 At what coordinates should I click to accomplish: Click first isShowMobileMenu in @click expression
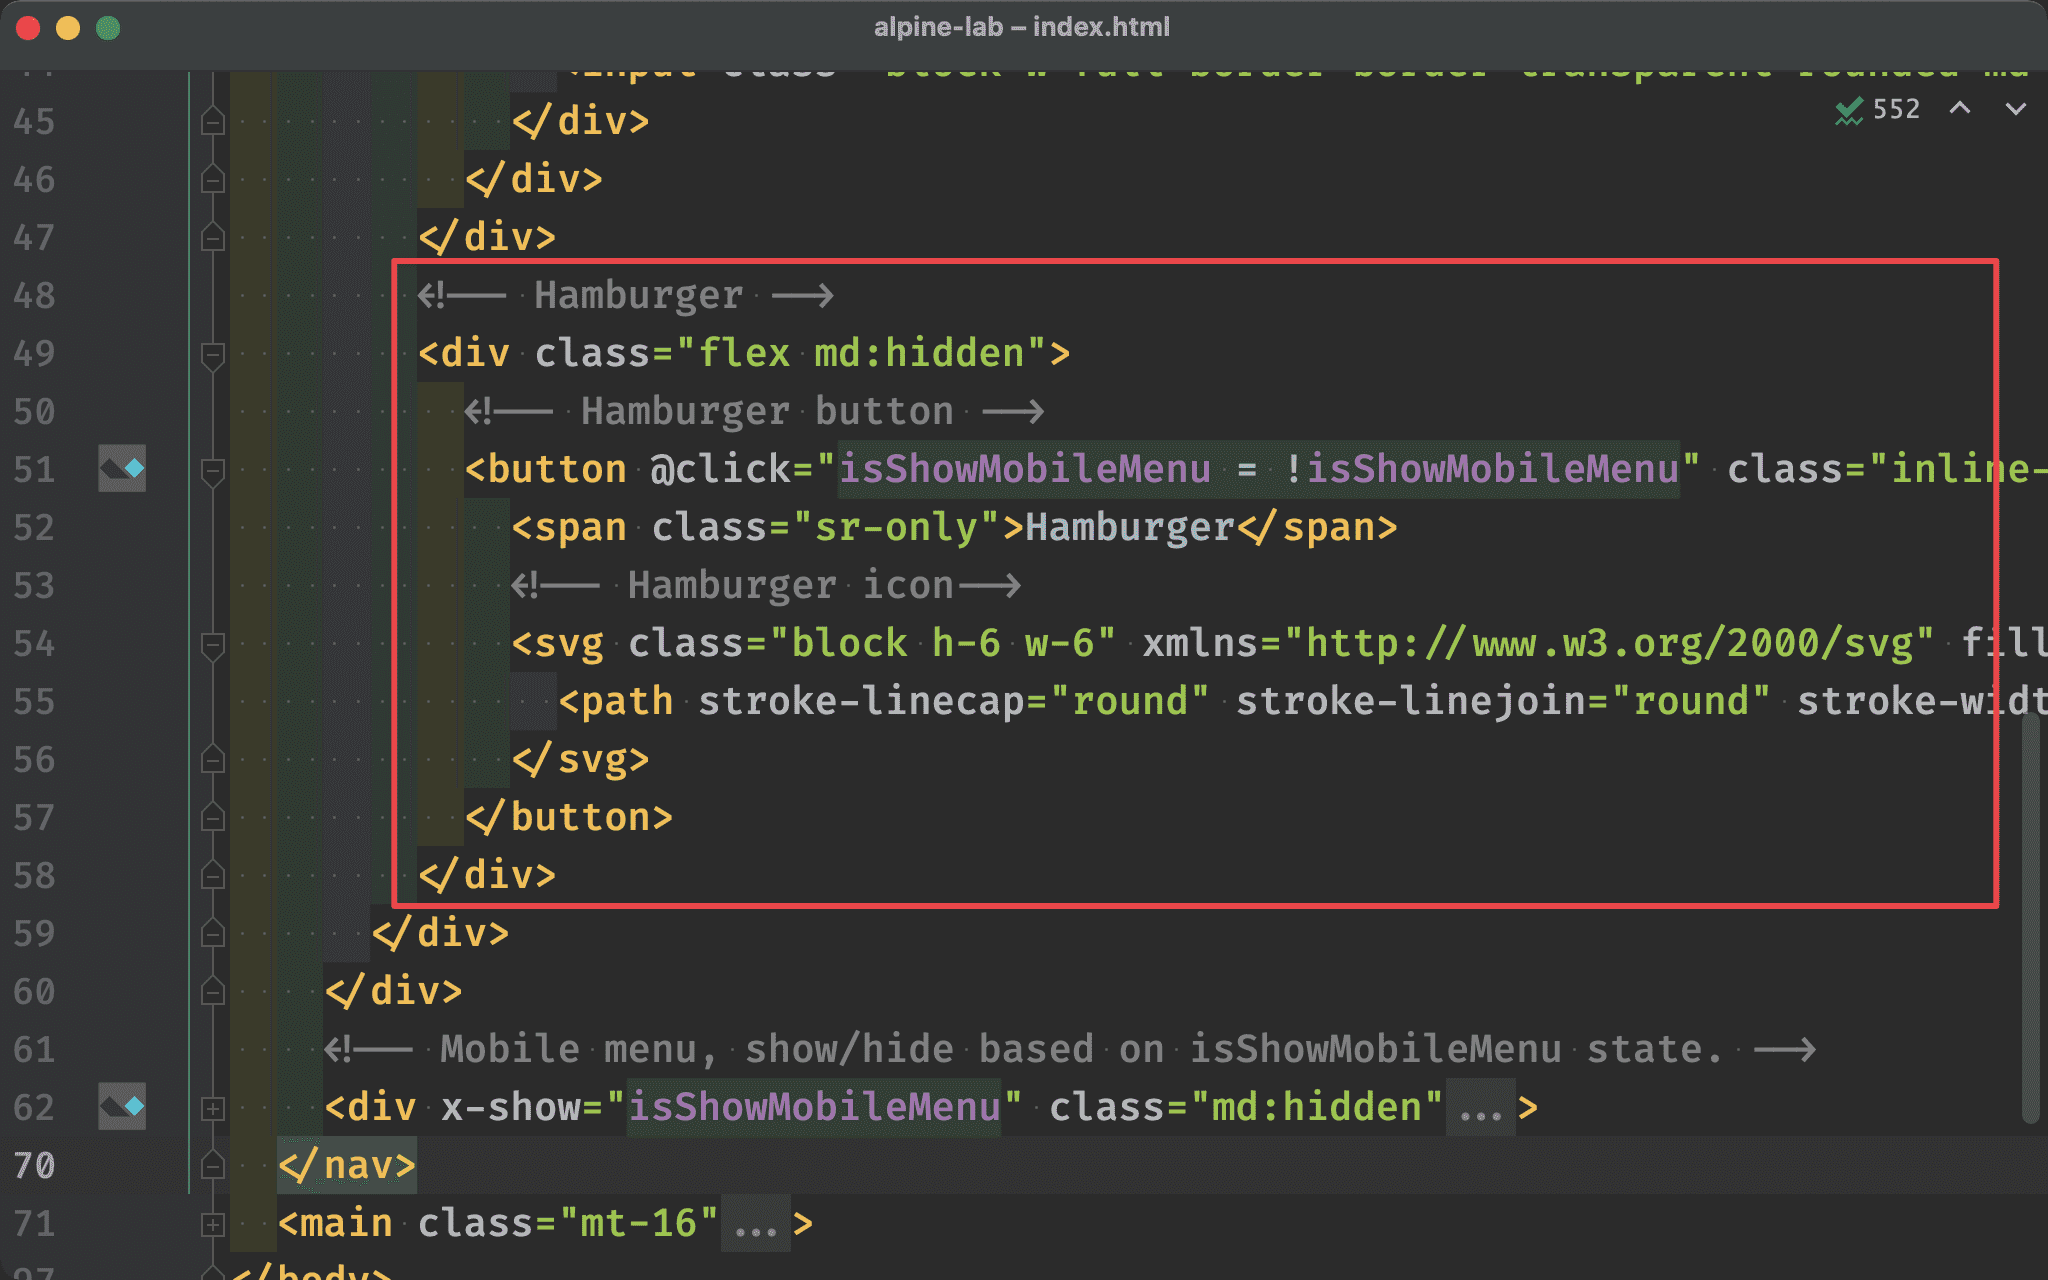point(1024,470)
